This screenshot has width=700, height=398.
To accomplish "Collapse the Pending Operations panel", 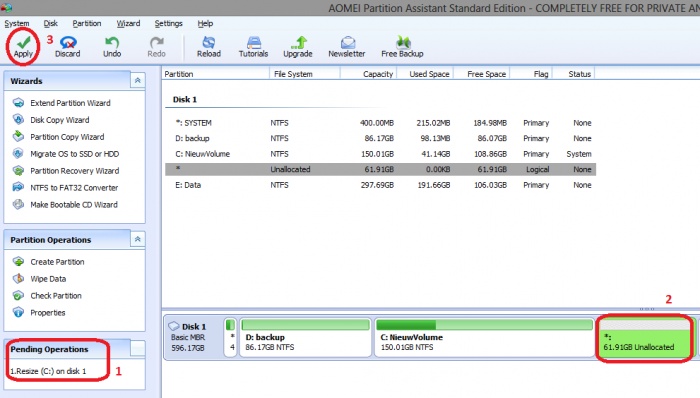I will point(138,348).
